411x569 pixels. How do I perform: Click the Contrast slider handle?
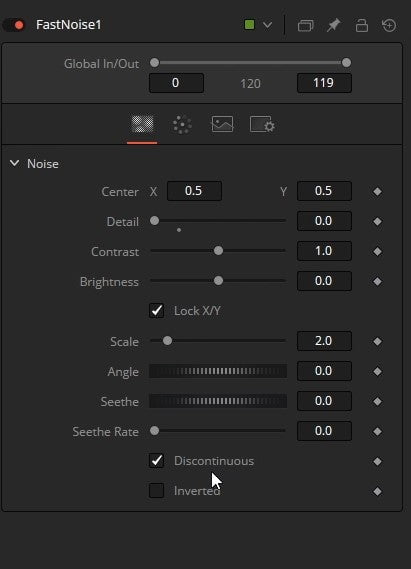[x=218, y=251]
